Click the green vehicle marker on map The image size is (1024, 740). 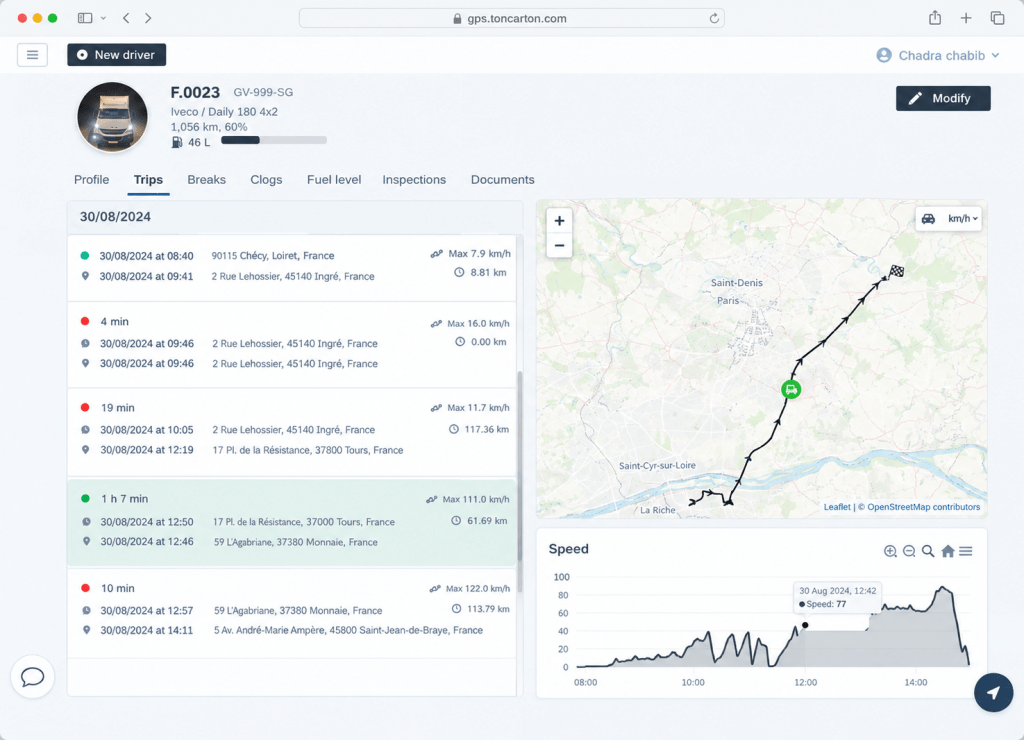click(x=791, y=390)
